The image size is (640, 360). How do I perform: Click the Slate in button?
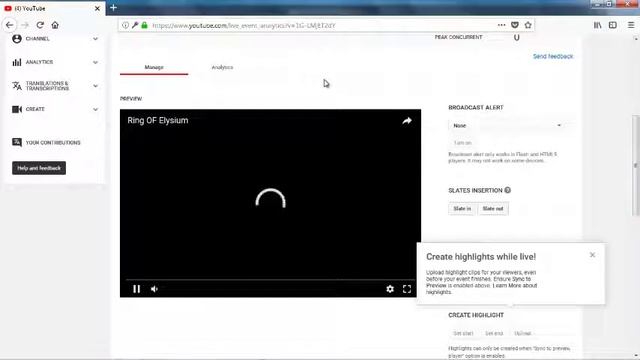pyautogui.click(x=462, y=209)
